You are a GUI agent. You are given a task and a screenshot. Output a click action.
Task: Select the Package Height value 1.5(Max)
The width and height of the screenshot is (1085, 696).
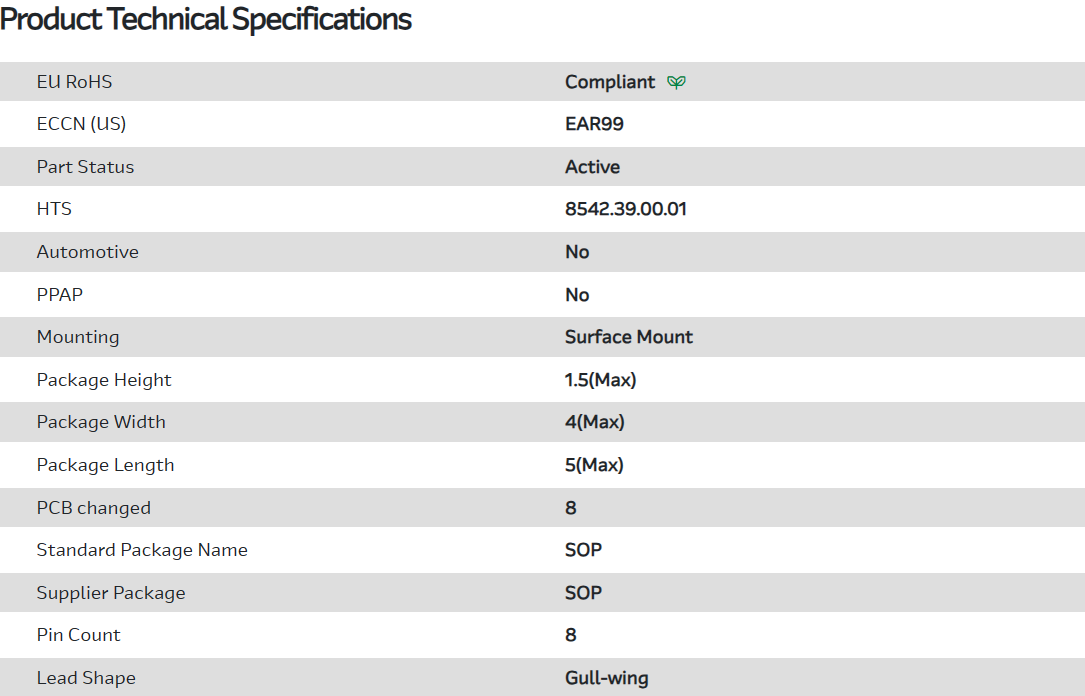(x=600, y=380)
